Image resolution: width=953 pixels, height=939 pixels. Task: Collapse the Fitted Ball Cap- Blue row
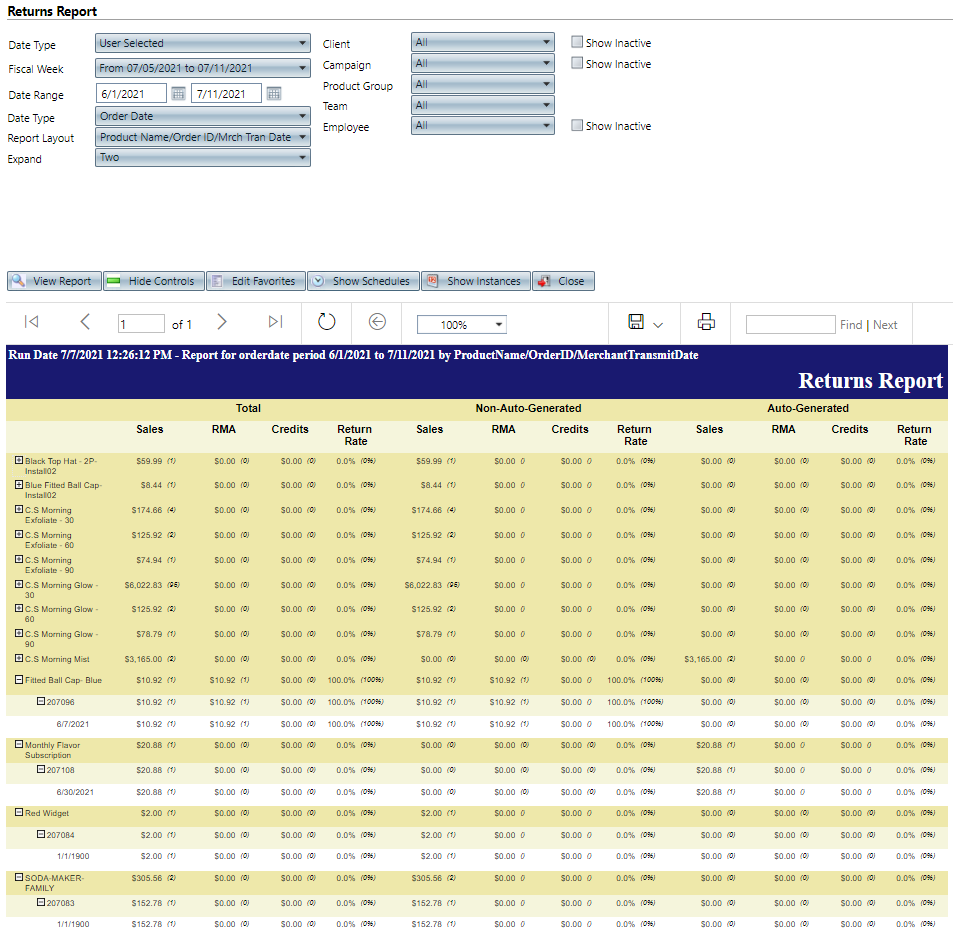pyautogui.click(x=17, y=678)
